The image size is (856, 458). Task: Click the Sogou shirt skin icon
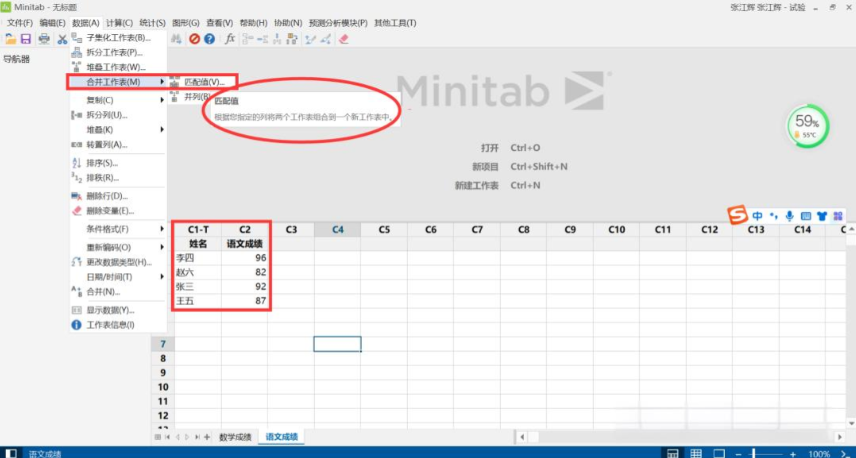(x=822, y=216)
